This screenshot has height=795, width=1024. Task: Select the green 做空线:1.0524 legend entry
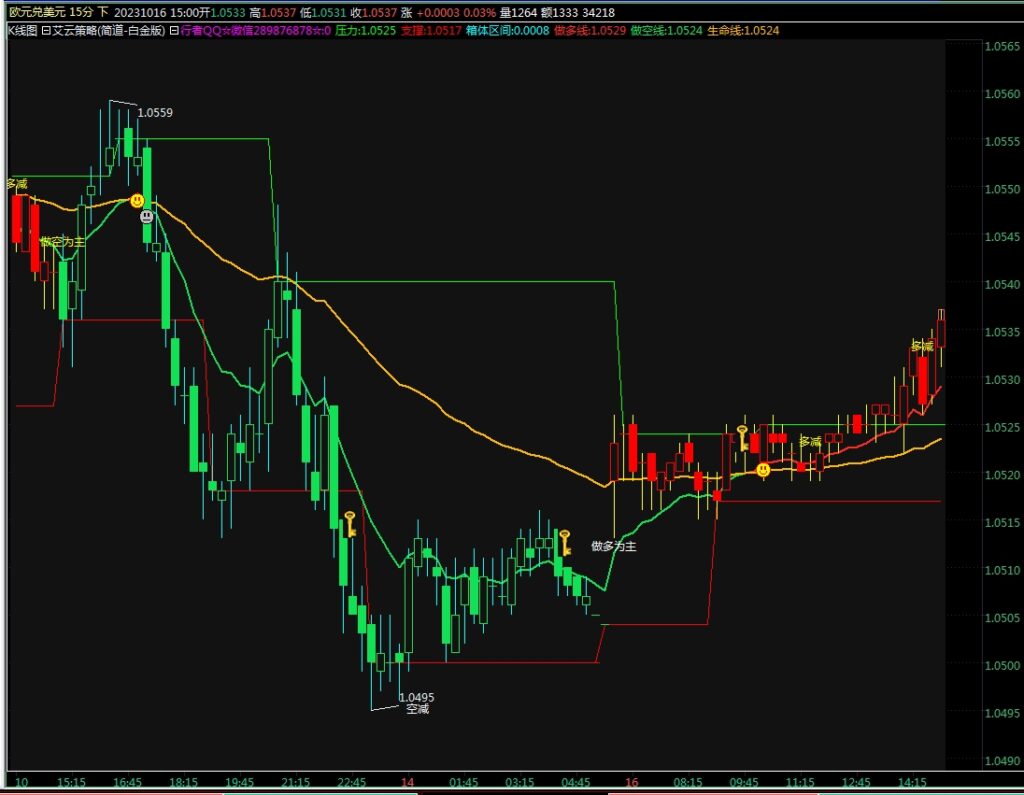(x=666, y=31)
